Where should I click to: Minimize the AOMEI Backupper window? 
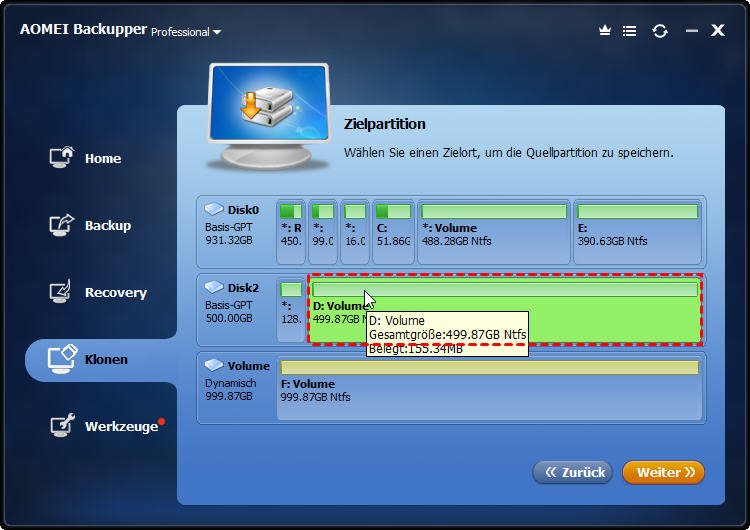click(692, 31)
